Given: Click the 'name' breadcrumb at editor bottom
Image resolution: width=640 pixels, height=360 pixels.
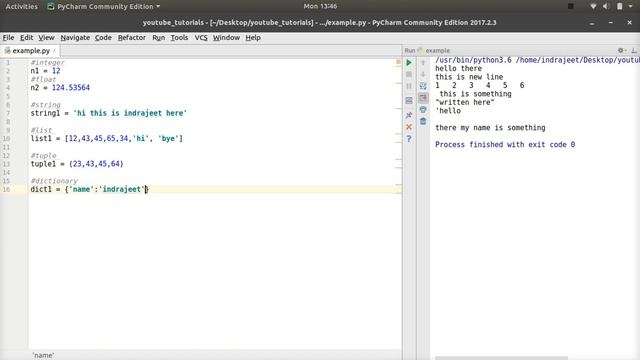Looking at the screenshot, I should (43, 356).
